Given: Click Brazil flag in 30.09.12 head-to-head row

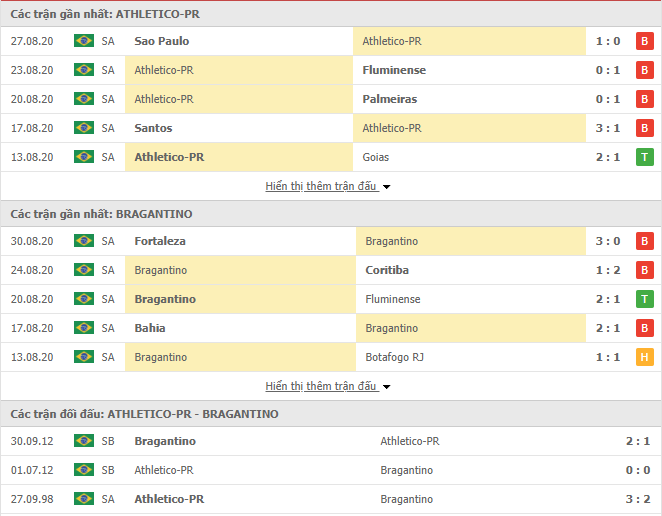Looking at the screenshot, I should [x=84, y=441].
